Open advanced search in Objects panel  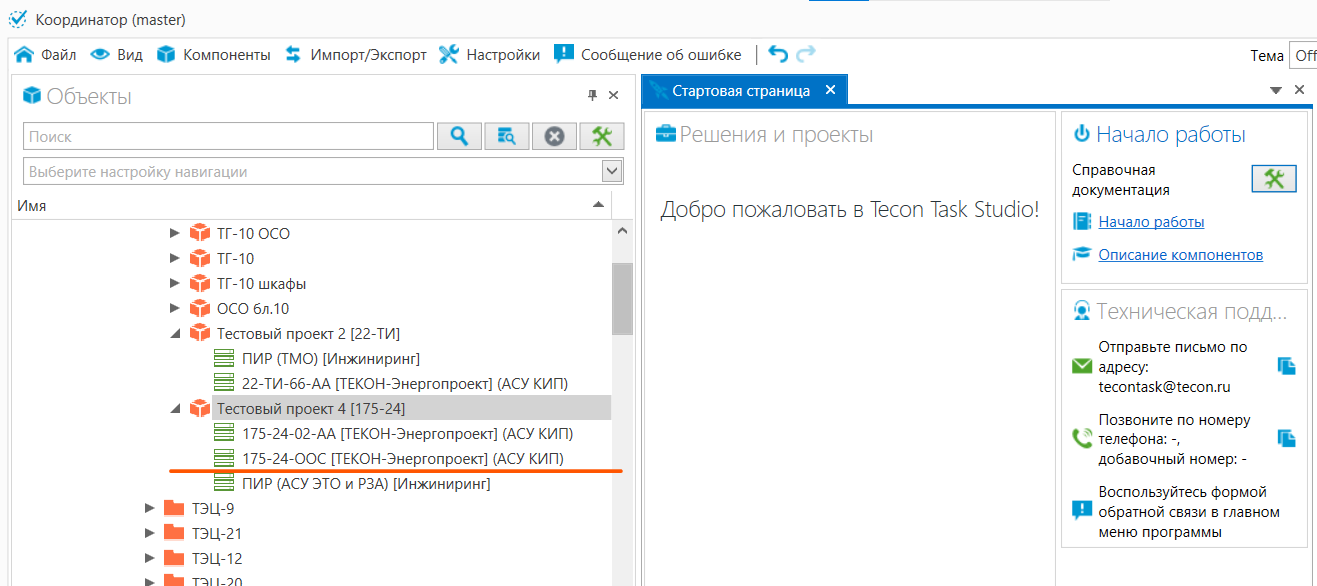click(507, 137)
